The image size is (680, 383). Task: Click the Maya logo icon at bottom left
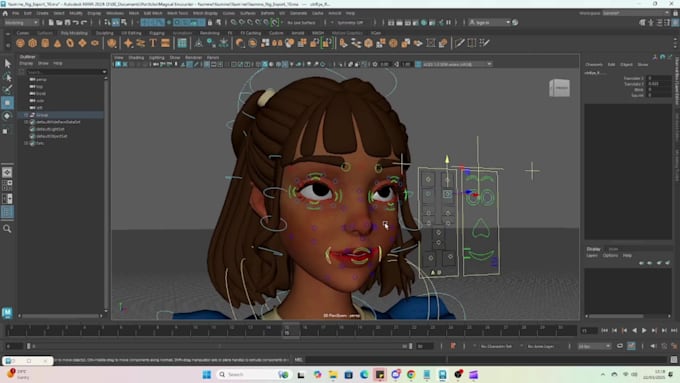click(7, 312)
